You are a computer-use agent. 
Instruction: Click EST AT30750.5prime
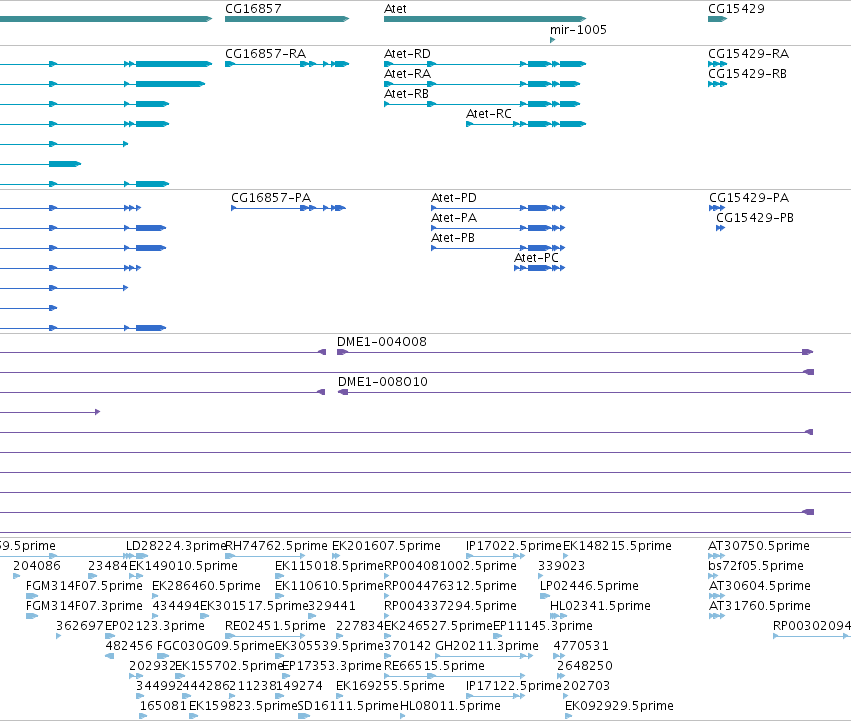point(759,546)
